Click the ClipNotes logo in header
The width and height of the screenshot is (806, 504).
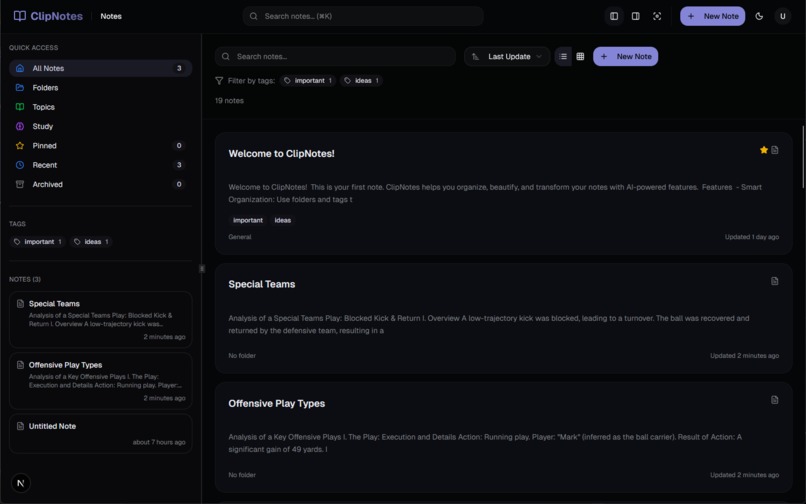click(48, 16)
